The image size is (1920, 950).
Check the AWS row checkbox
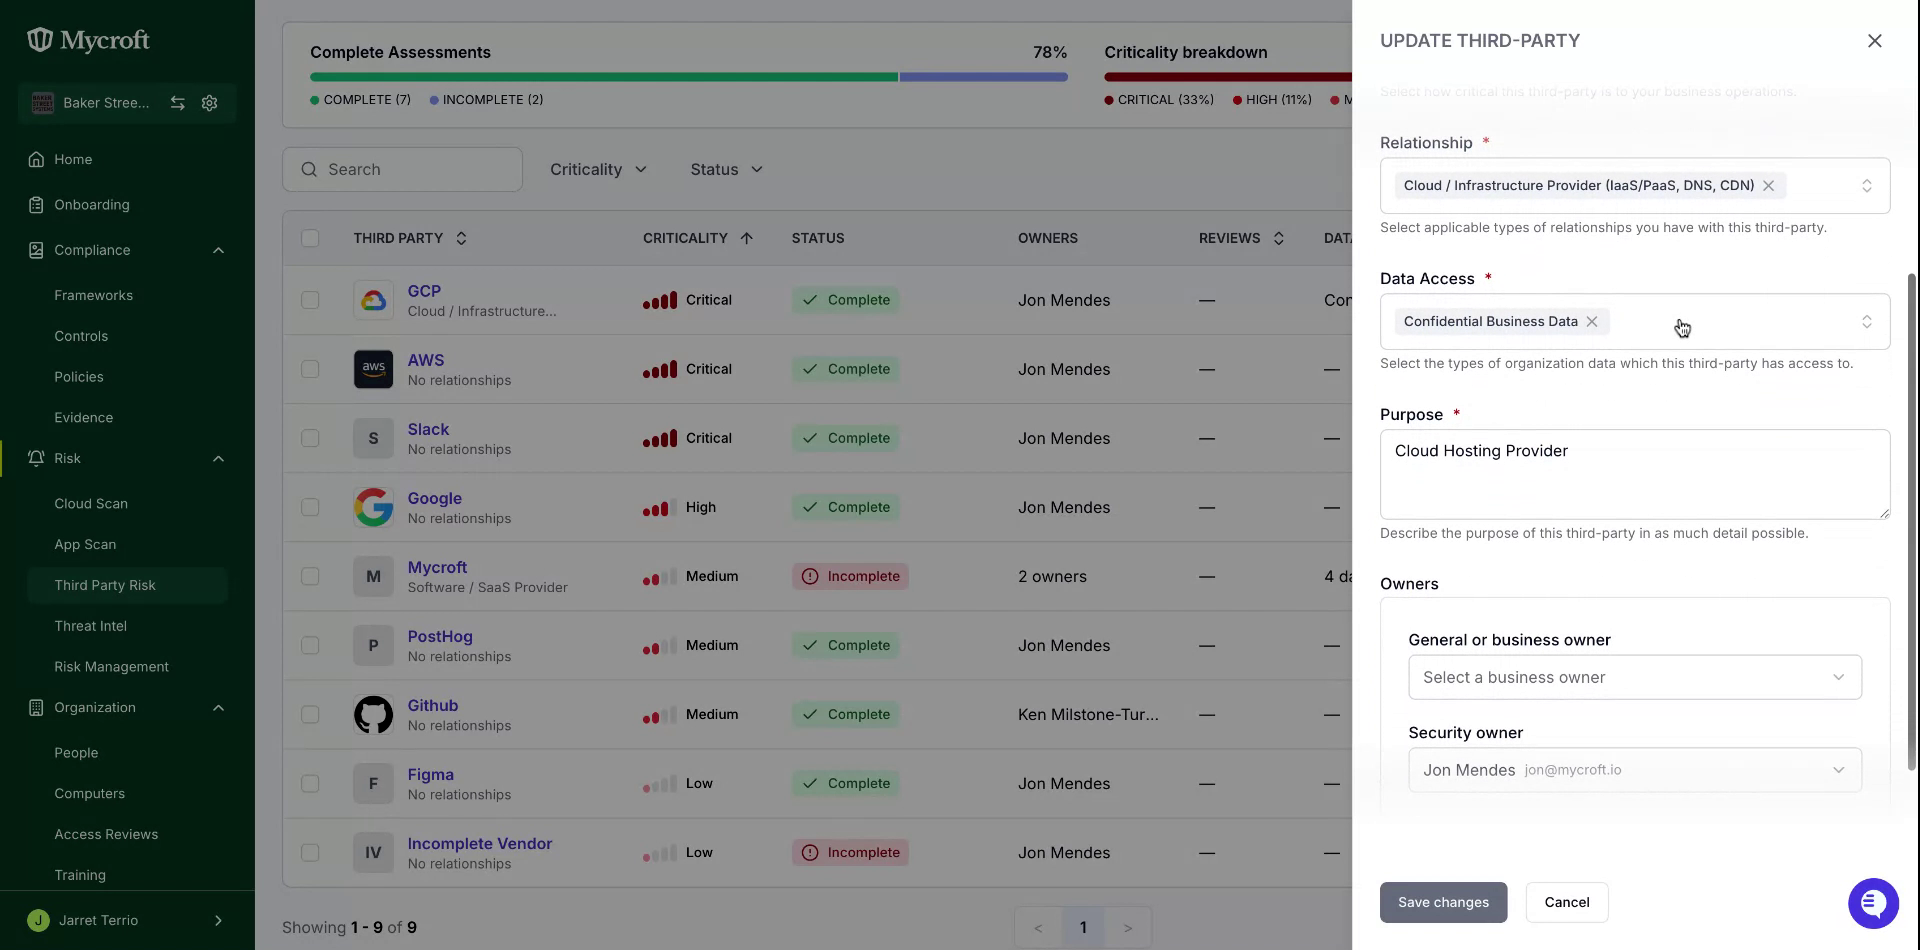[310, 369]
